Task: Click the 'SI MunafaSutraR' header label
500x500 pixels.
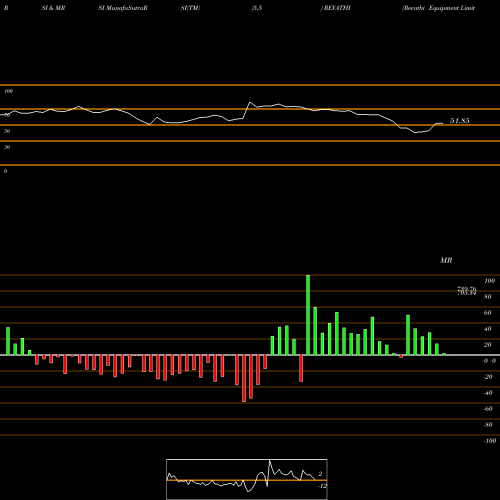Action: (123, 8)
